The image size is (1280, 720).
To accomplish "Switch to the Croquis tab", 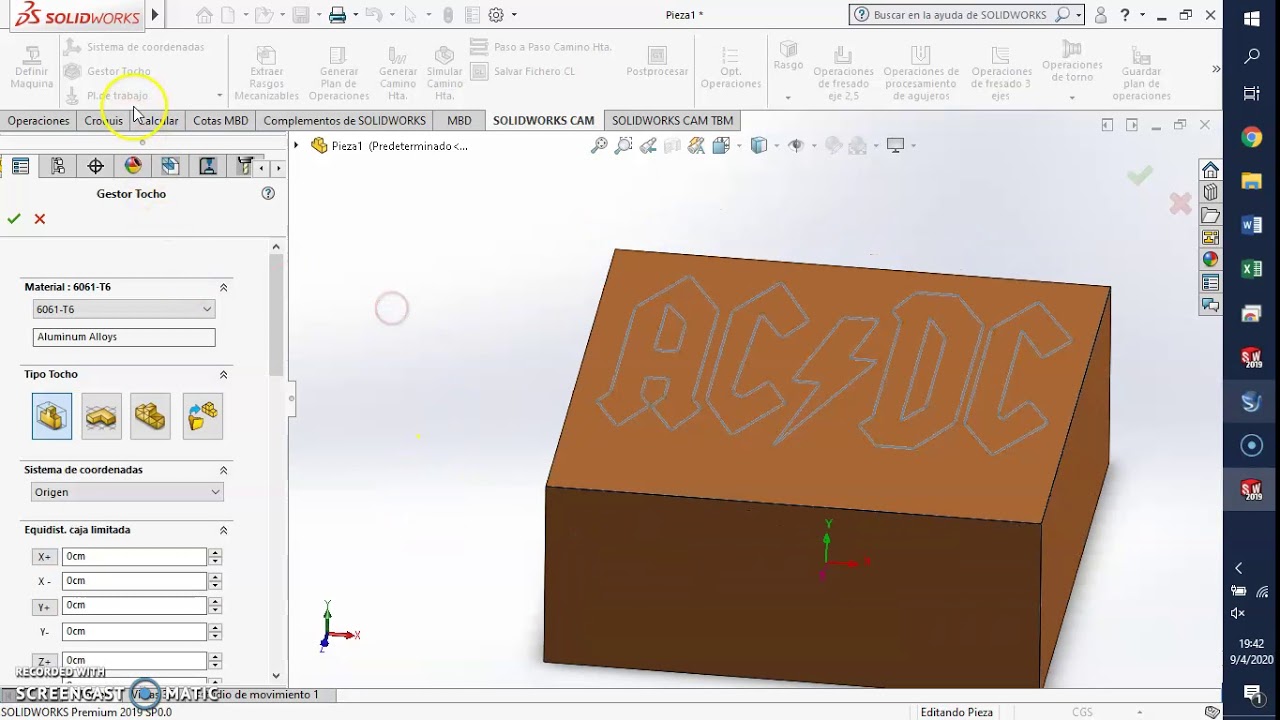I will click(x=104, y=120).
